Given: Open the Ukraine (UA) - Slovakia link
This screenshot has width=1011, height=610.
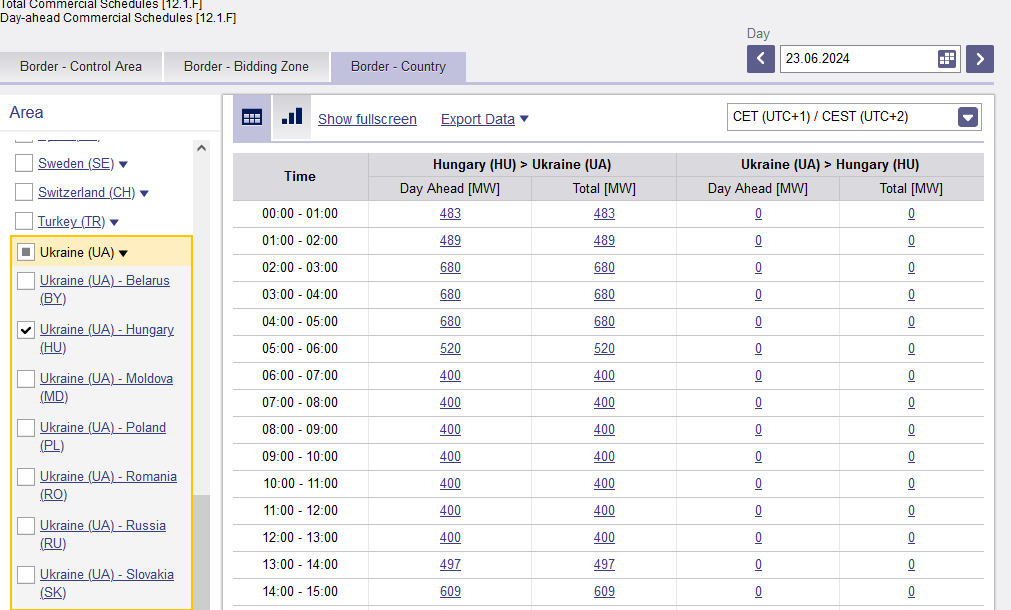Looking at the screenshot, I should (106, 583).
